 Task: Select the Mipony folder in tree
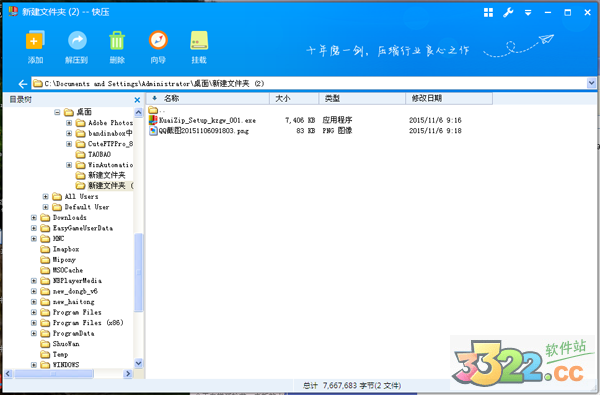point(58,260)
